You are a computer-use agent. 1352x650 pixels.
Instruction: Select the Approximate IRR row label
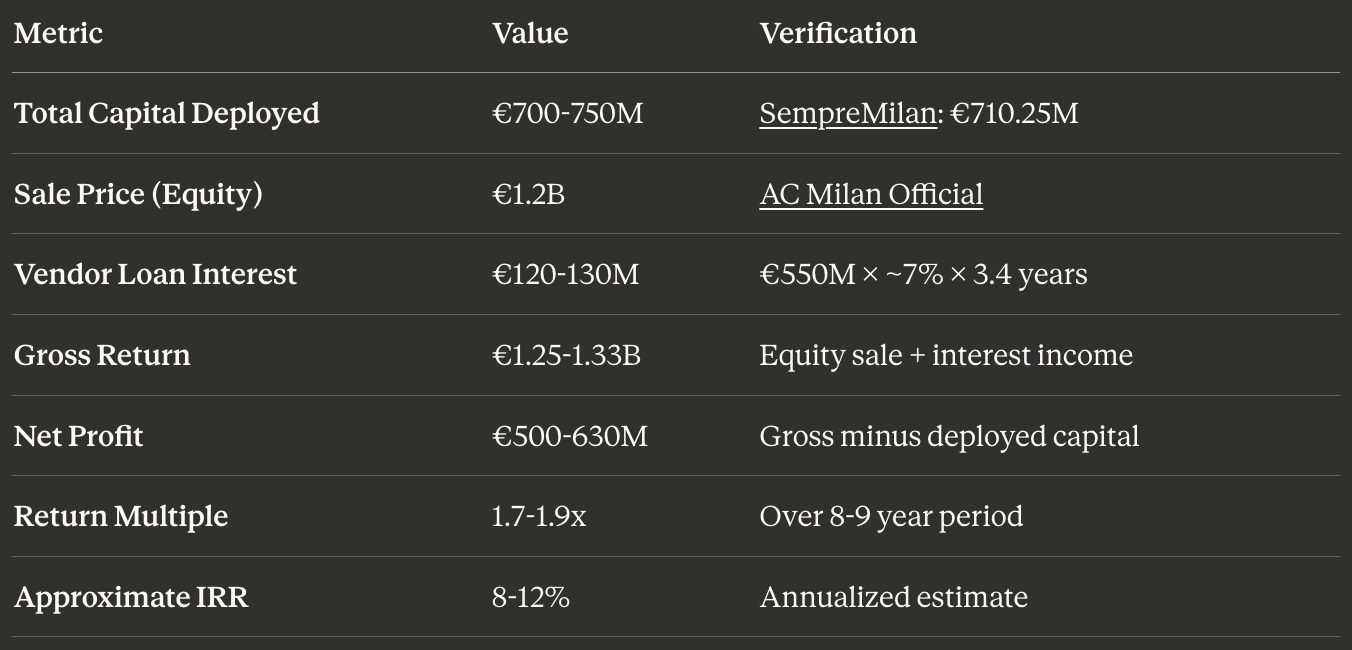tap(131, 598)
